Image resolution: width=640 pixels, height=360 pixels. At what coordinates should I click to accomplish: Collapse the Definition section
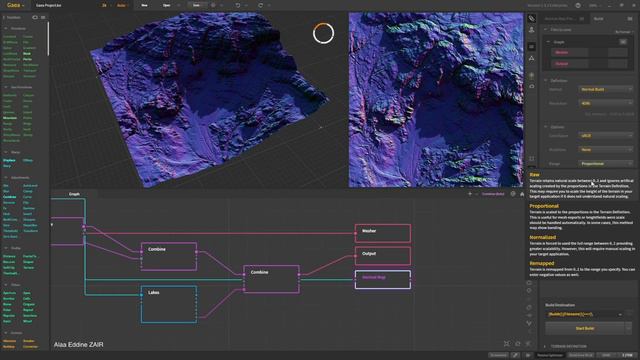click(x=545, y=81)
